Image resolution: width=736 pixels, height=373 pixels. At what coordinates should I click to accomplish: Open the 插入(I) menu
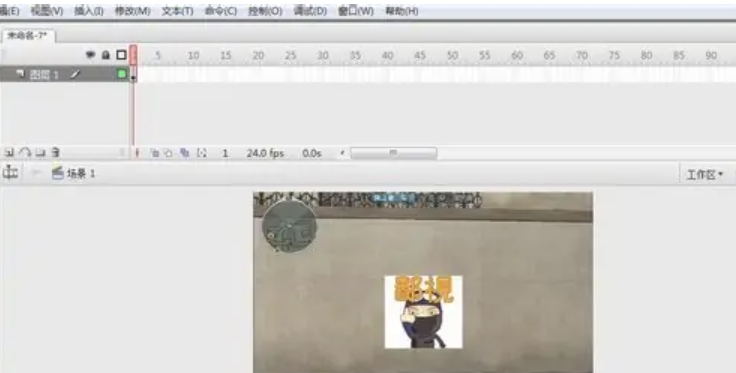(89, 11)
